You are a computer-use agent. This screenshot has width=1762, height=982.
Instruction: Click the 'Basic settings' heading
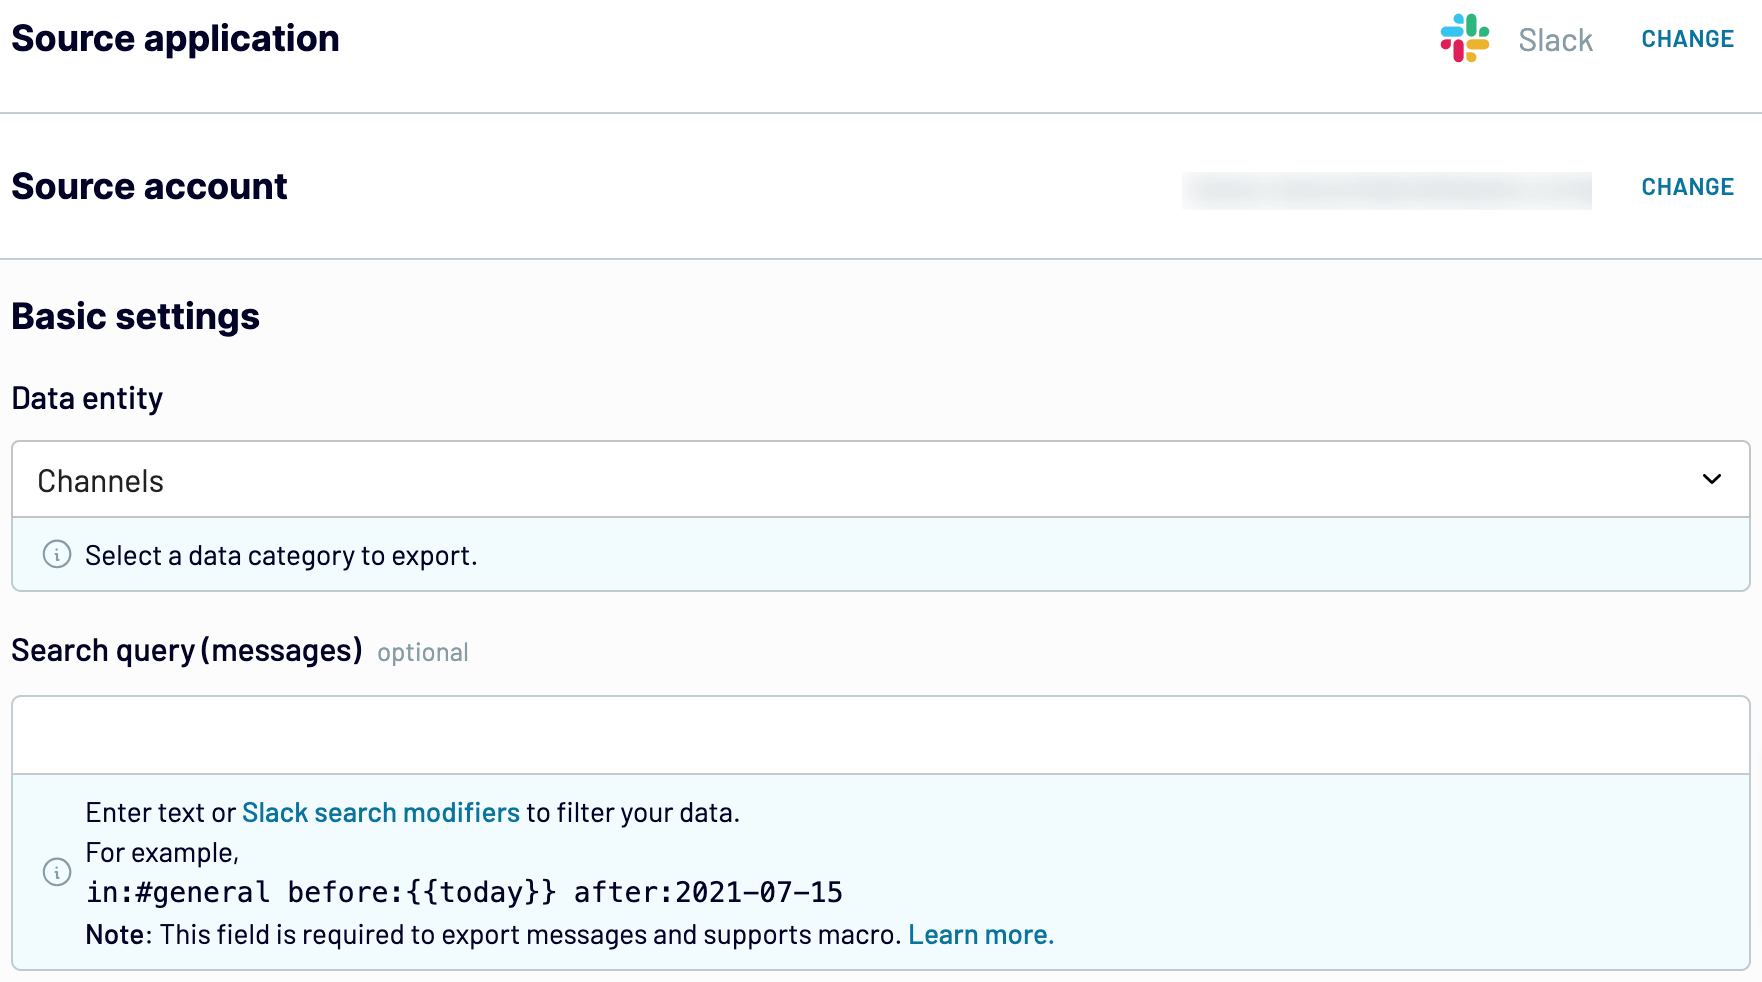pyautogui.click(x=136, y=317)
